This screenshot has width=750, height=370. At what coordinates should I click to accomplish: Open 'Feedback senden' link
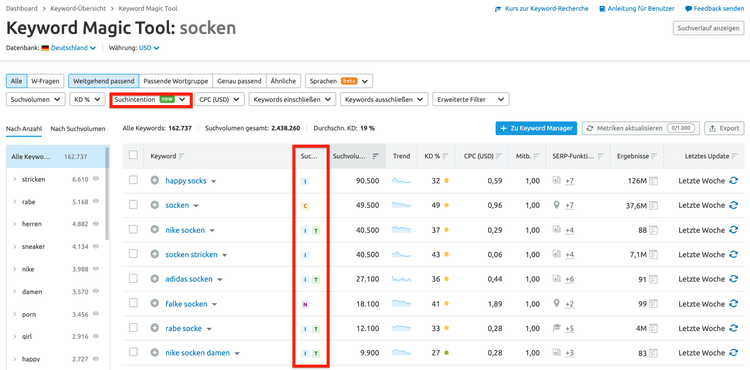[x=715, y=9]
